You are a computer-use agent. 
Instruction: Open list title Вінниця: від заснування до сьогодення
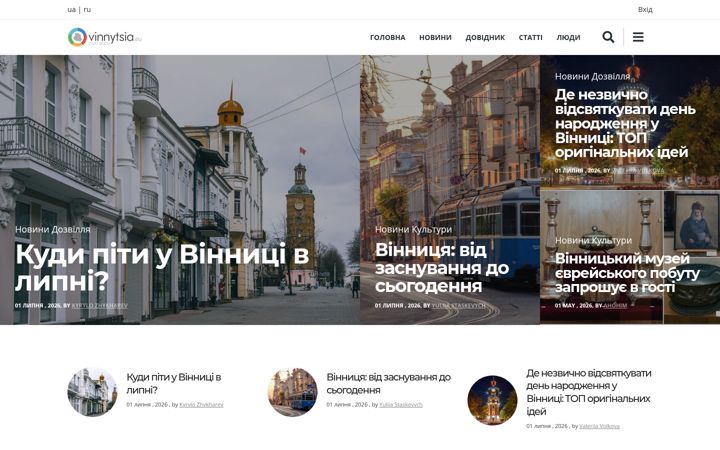(x=388, y=383)
